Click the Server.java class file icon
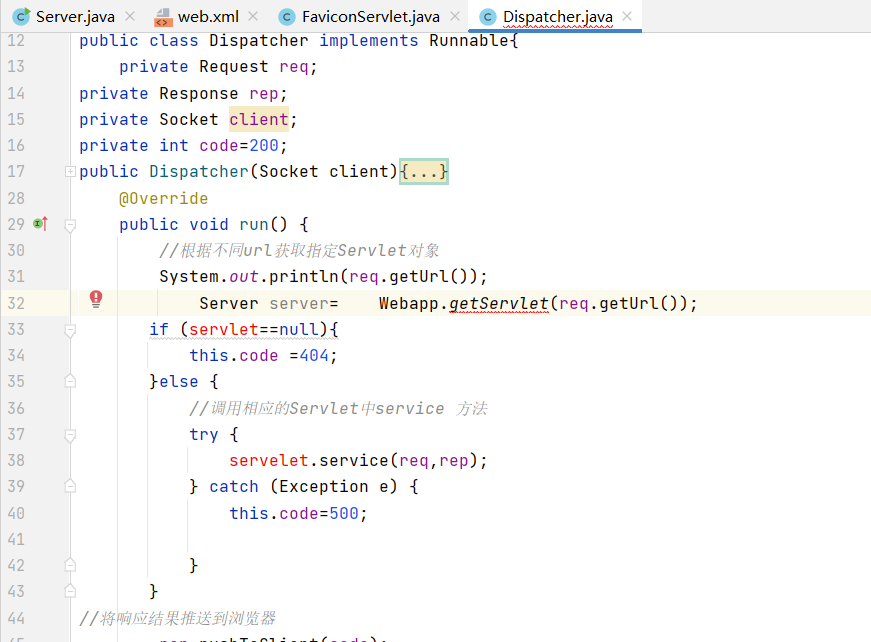The height and width of the screenshot is (642, 871). 21,17
